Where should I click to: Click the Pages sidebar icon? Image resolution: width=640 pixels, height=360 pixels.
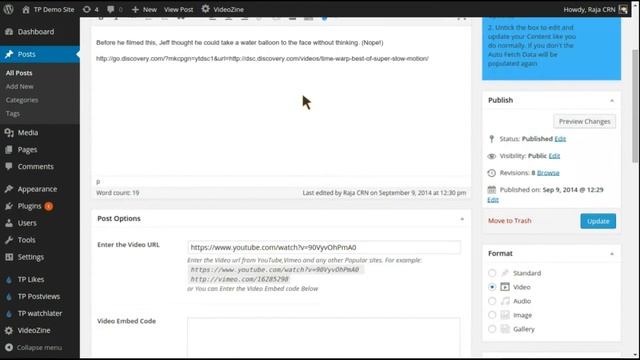click(9, 149)
